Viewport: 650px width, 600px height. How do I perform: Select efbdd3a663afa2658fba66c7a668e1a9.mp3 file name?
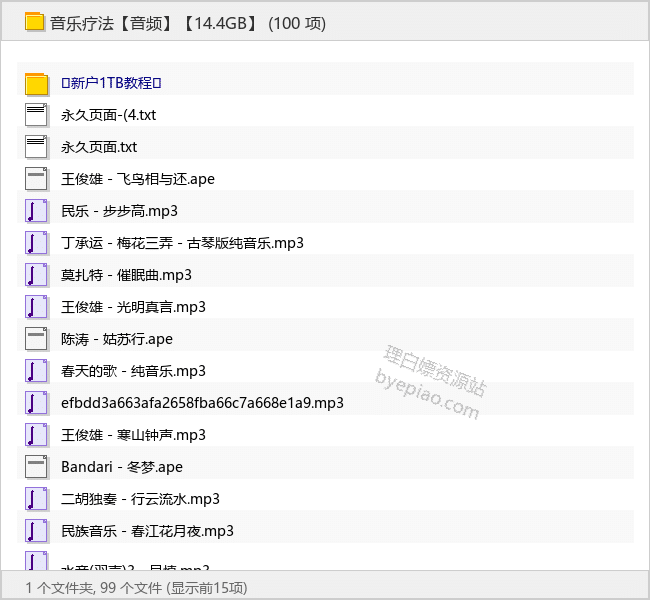pos(202,403)
